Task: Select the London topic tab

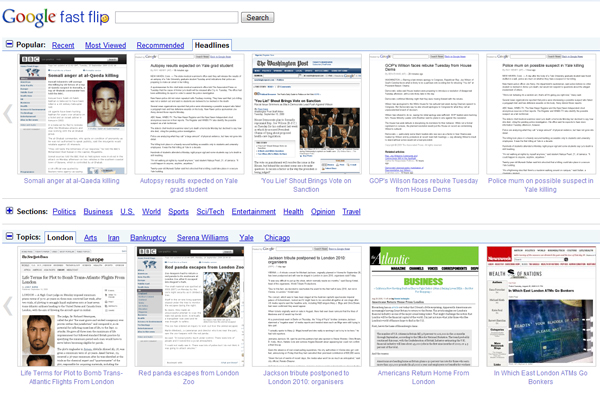Action: coord(60,237)
